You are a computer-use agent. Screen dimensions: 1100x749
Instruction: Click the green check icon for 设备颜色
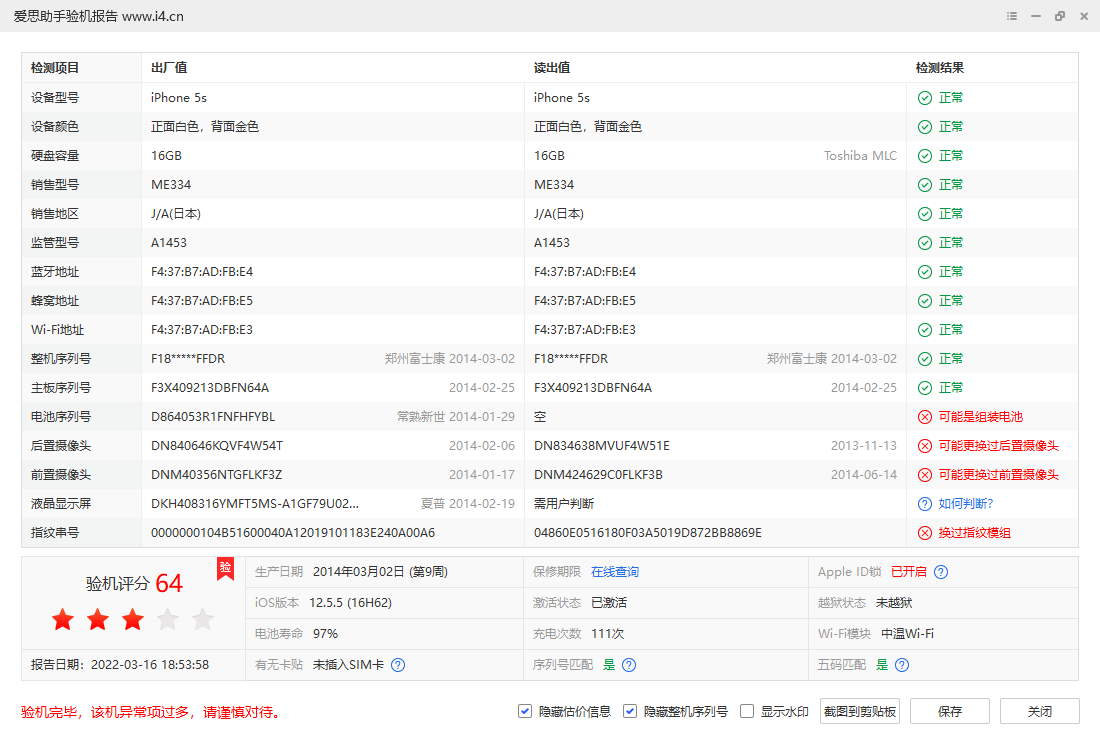925,127
